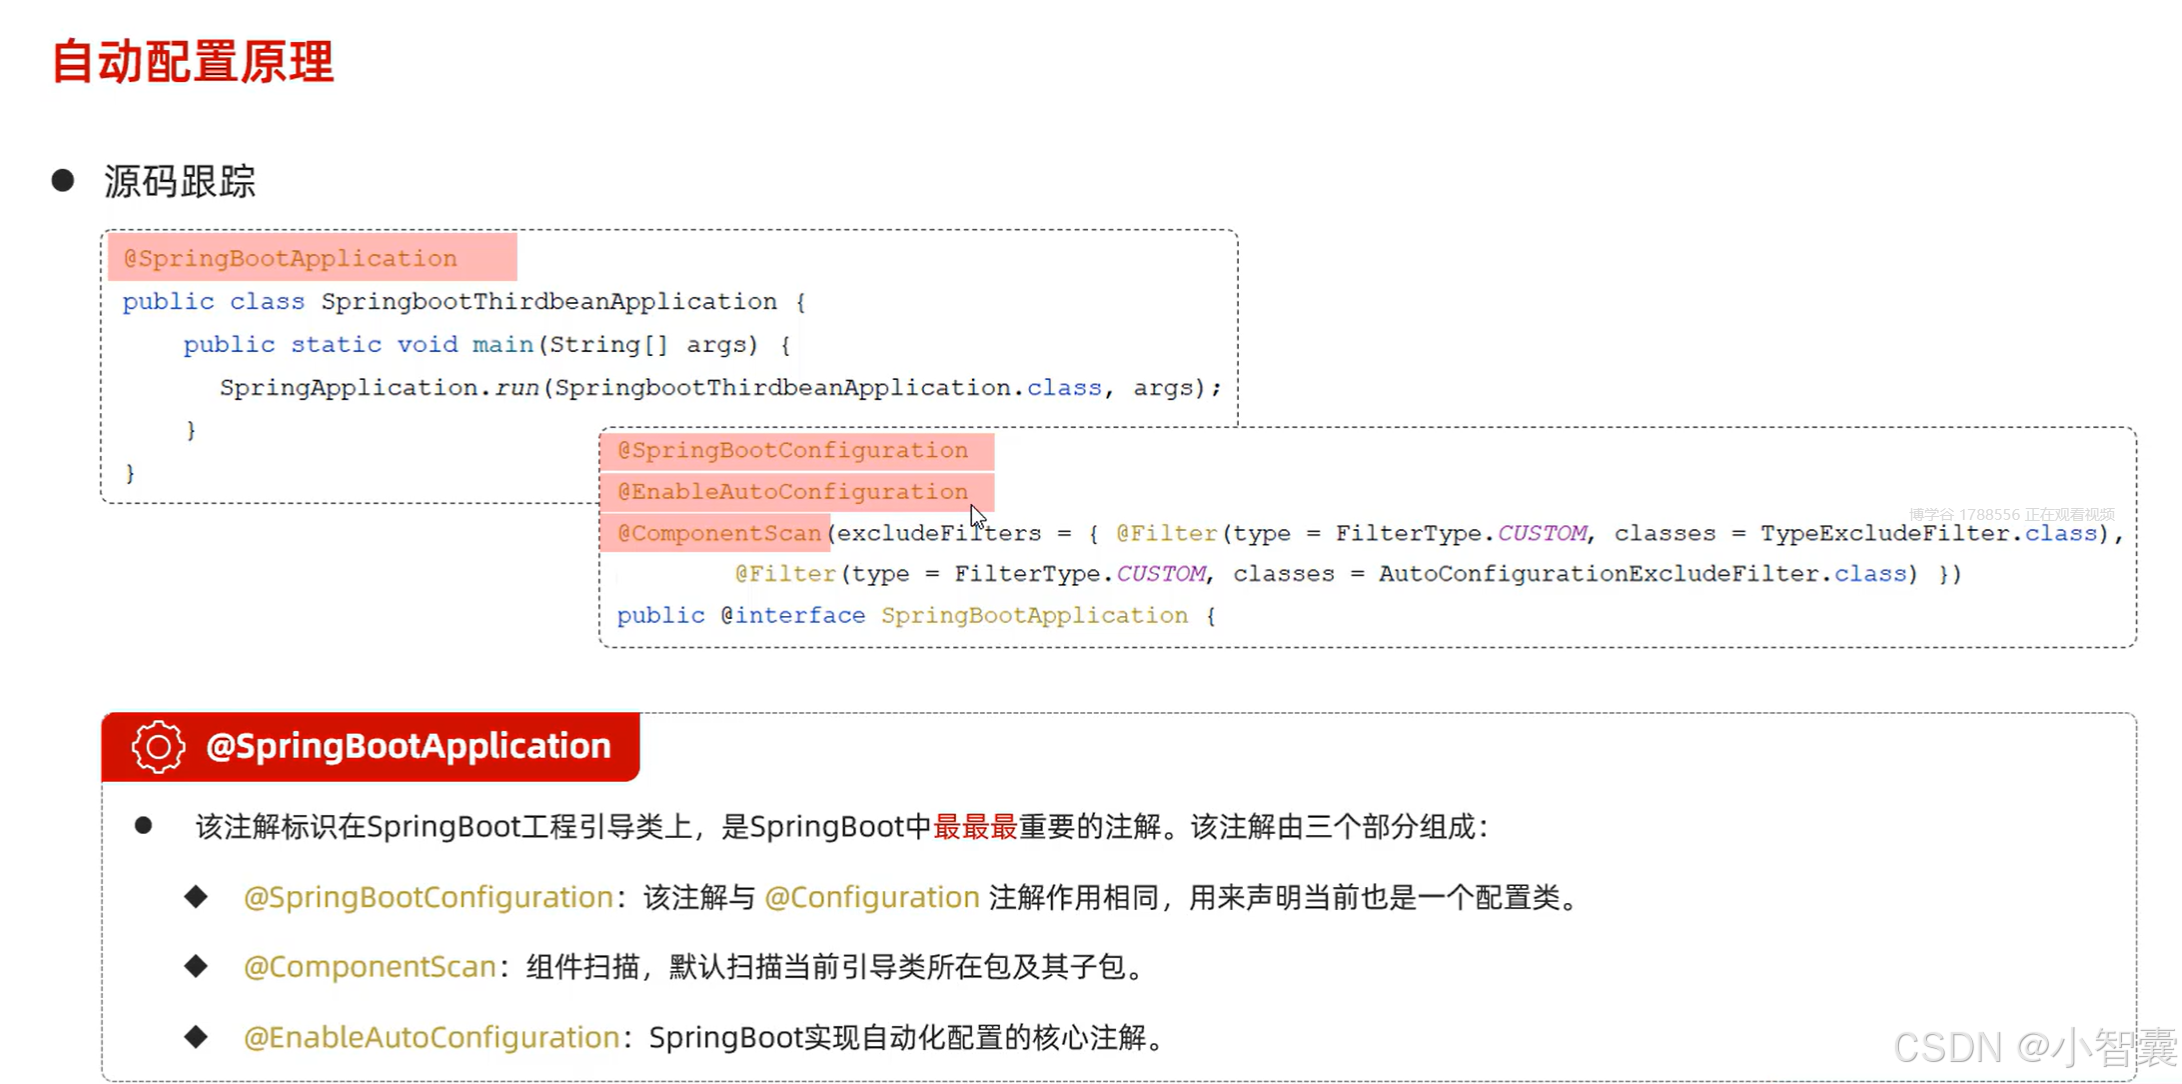Click yellow @ComponentScan text in description list
2182x1084 pixels.
tap(369, 967)
